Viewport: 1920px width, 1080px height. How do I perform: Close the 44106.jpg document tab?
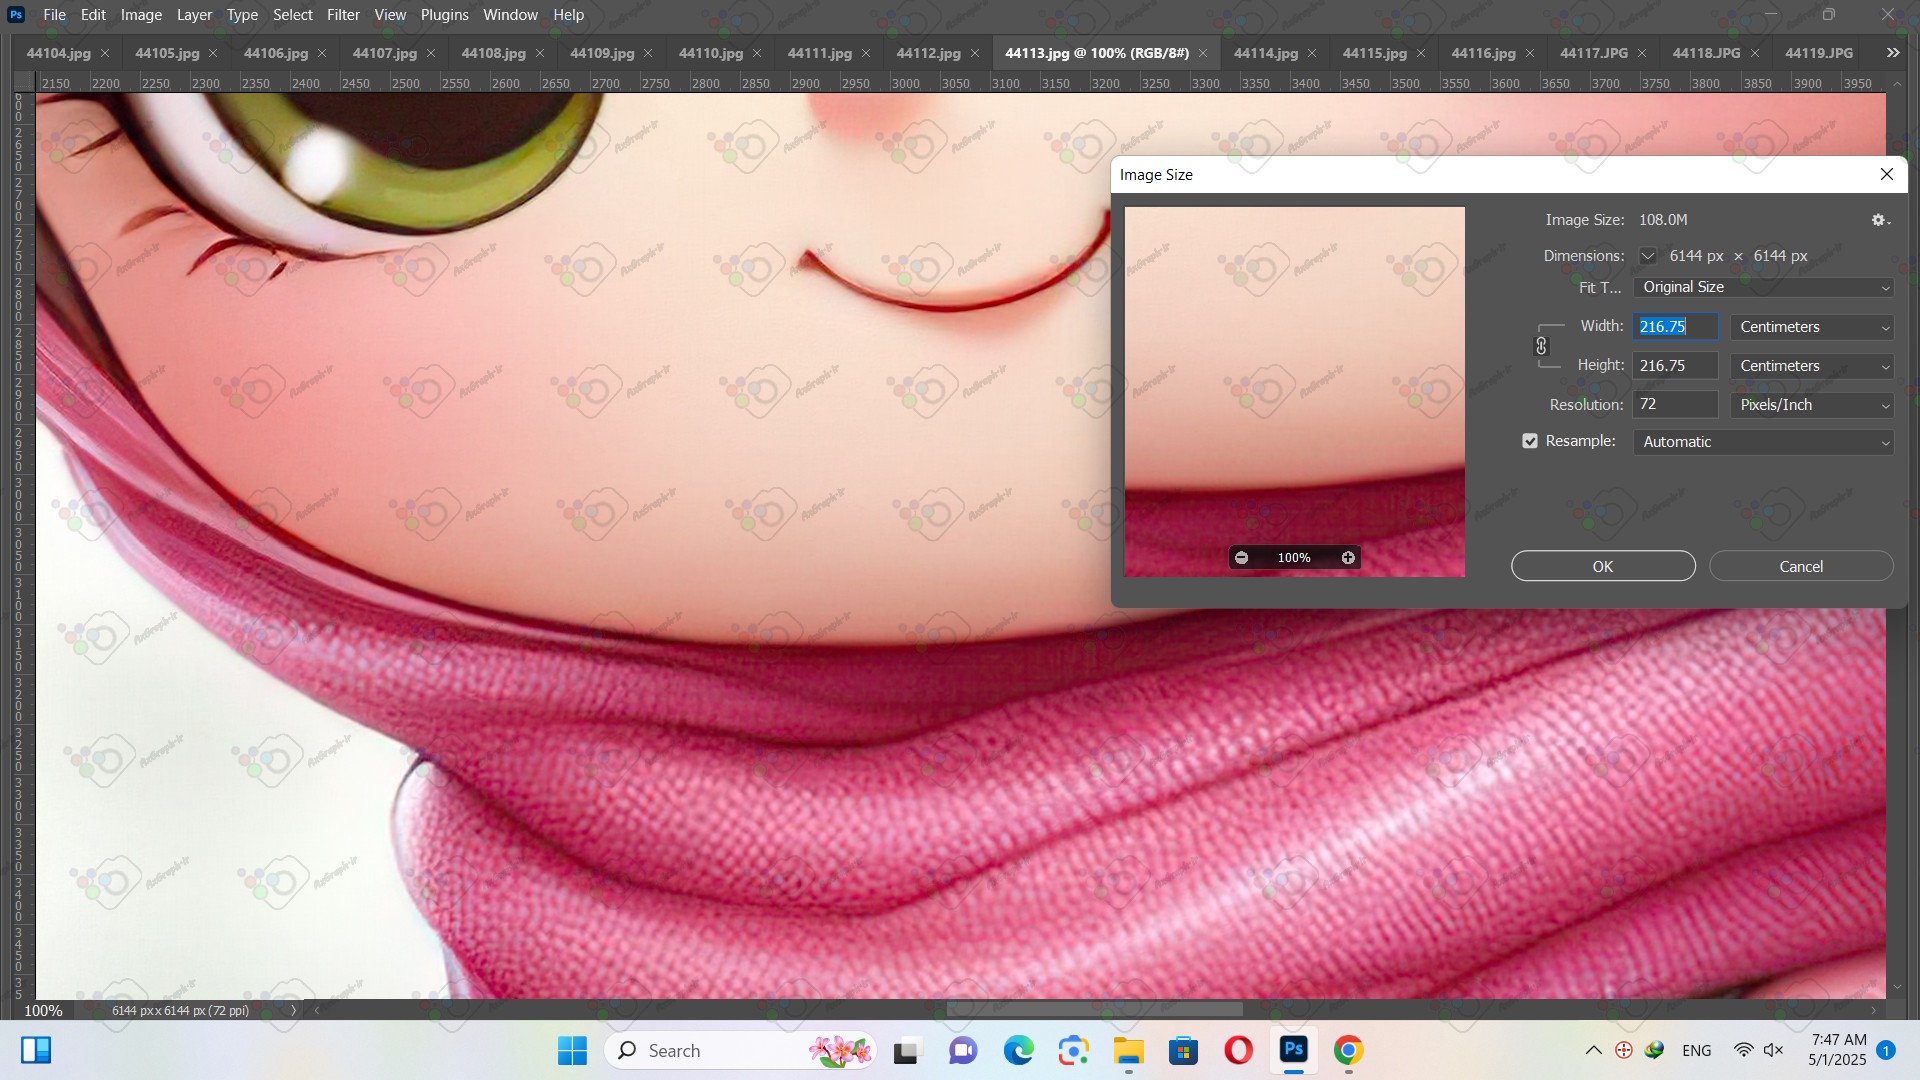[x=322, y=54]
